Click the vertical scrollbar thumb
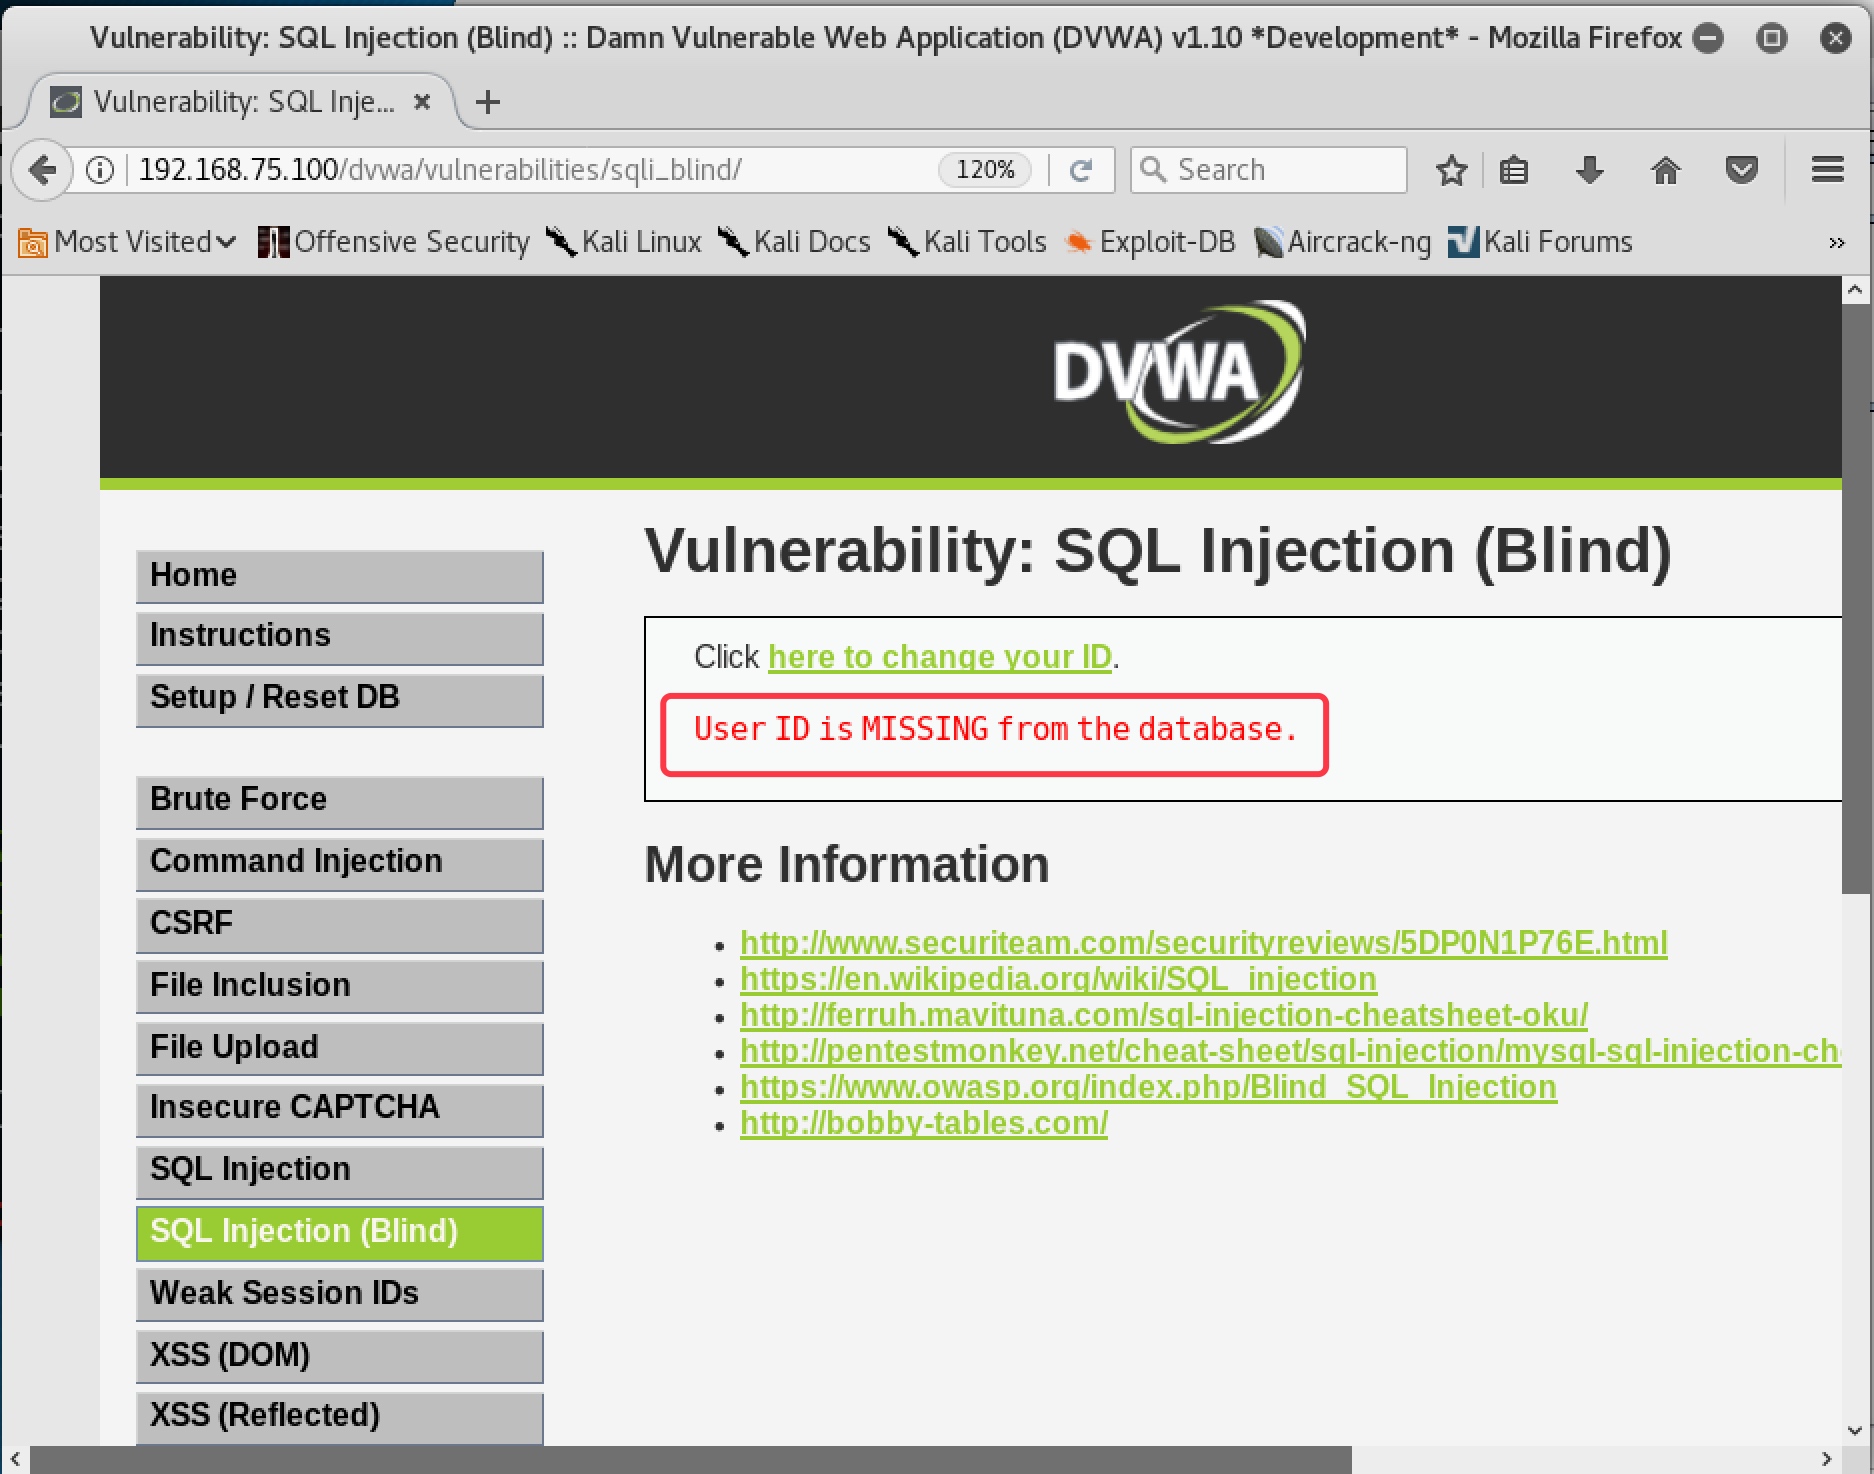The height and width of the screenshot is (1474, 1874). coord(1855,598)
